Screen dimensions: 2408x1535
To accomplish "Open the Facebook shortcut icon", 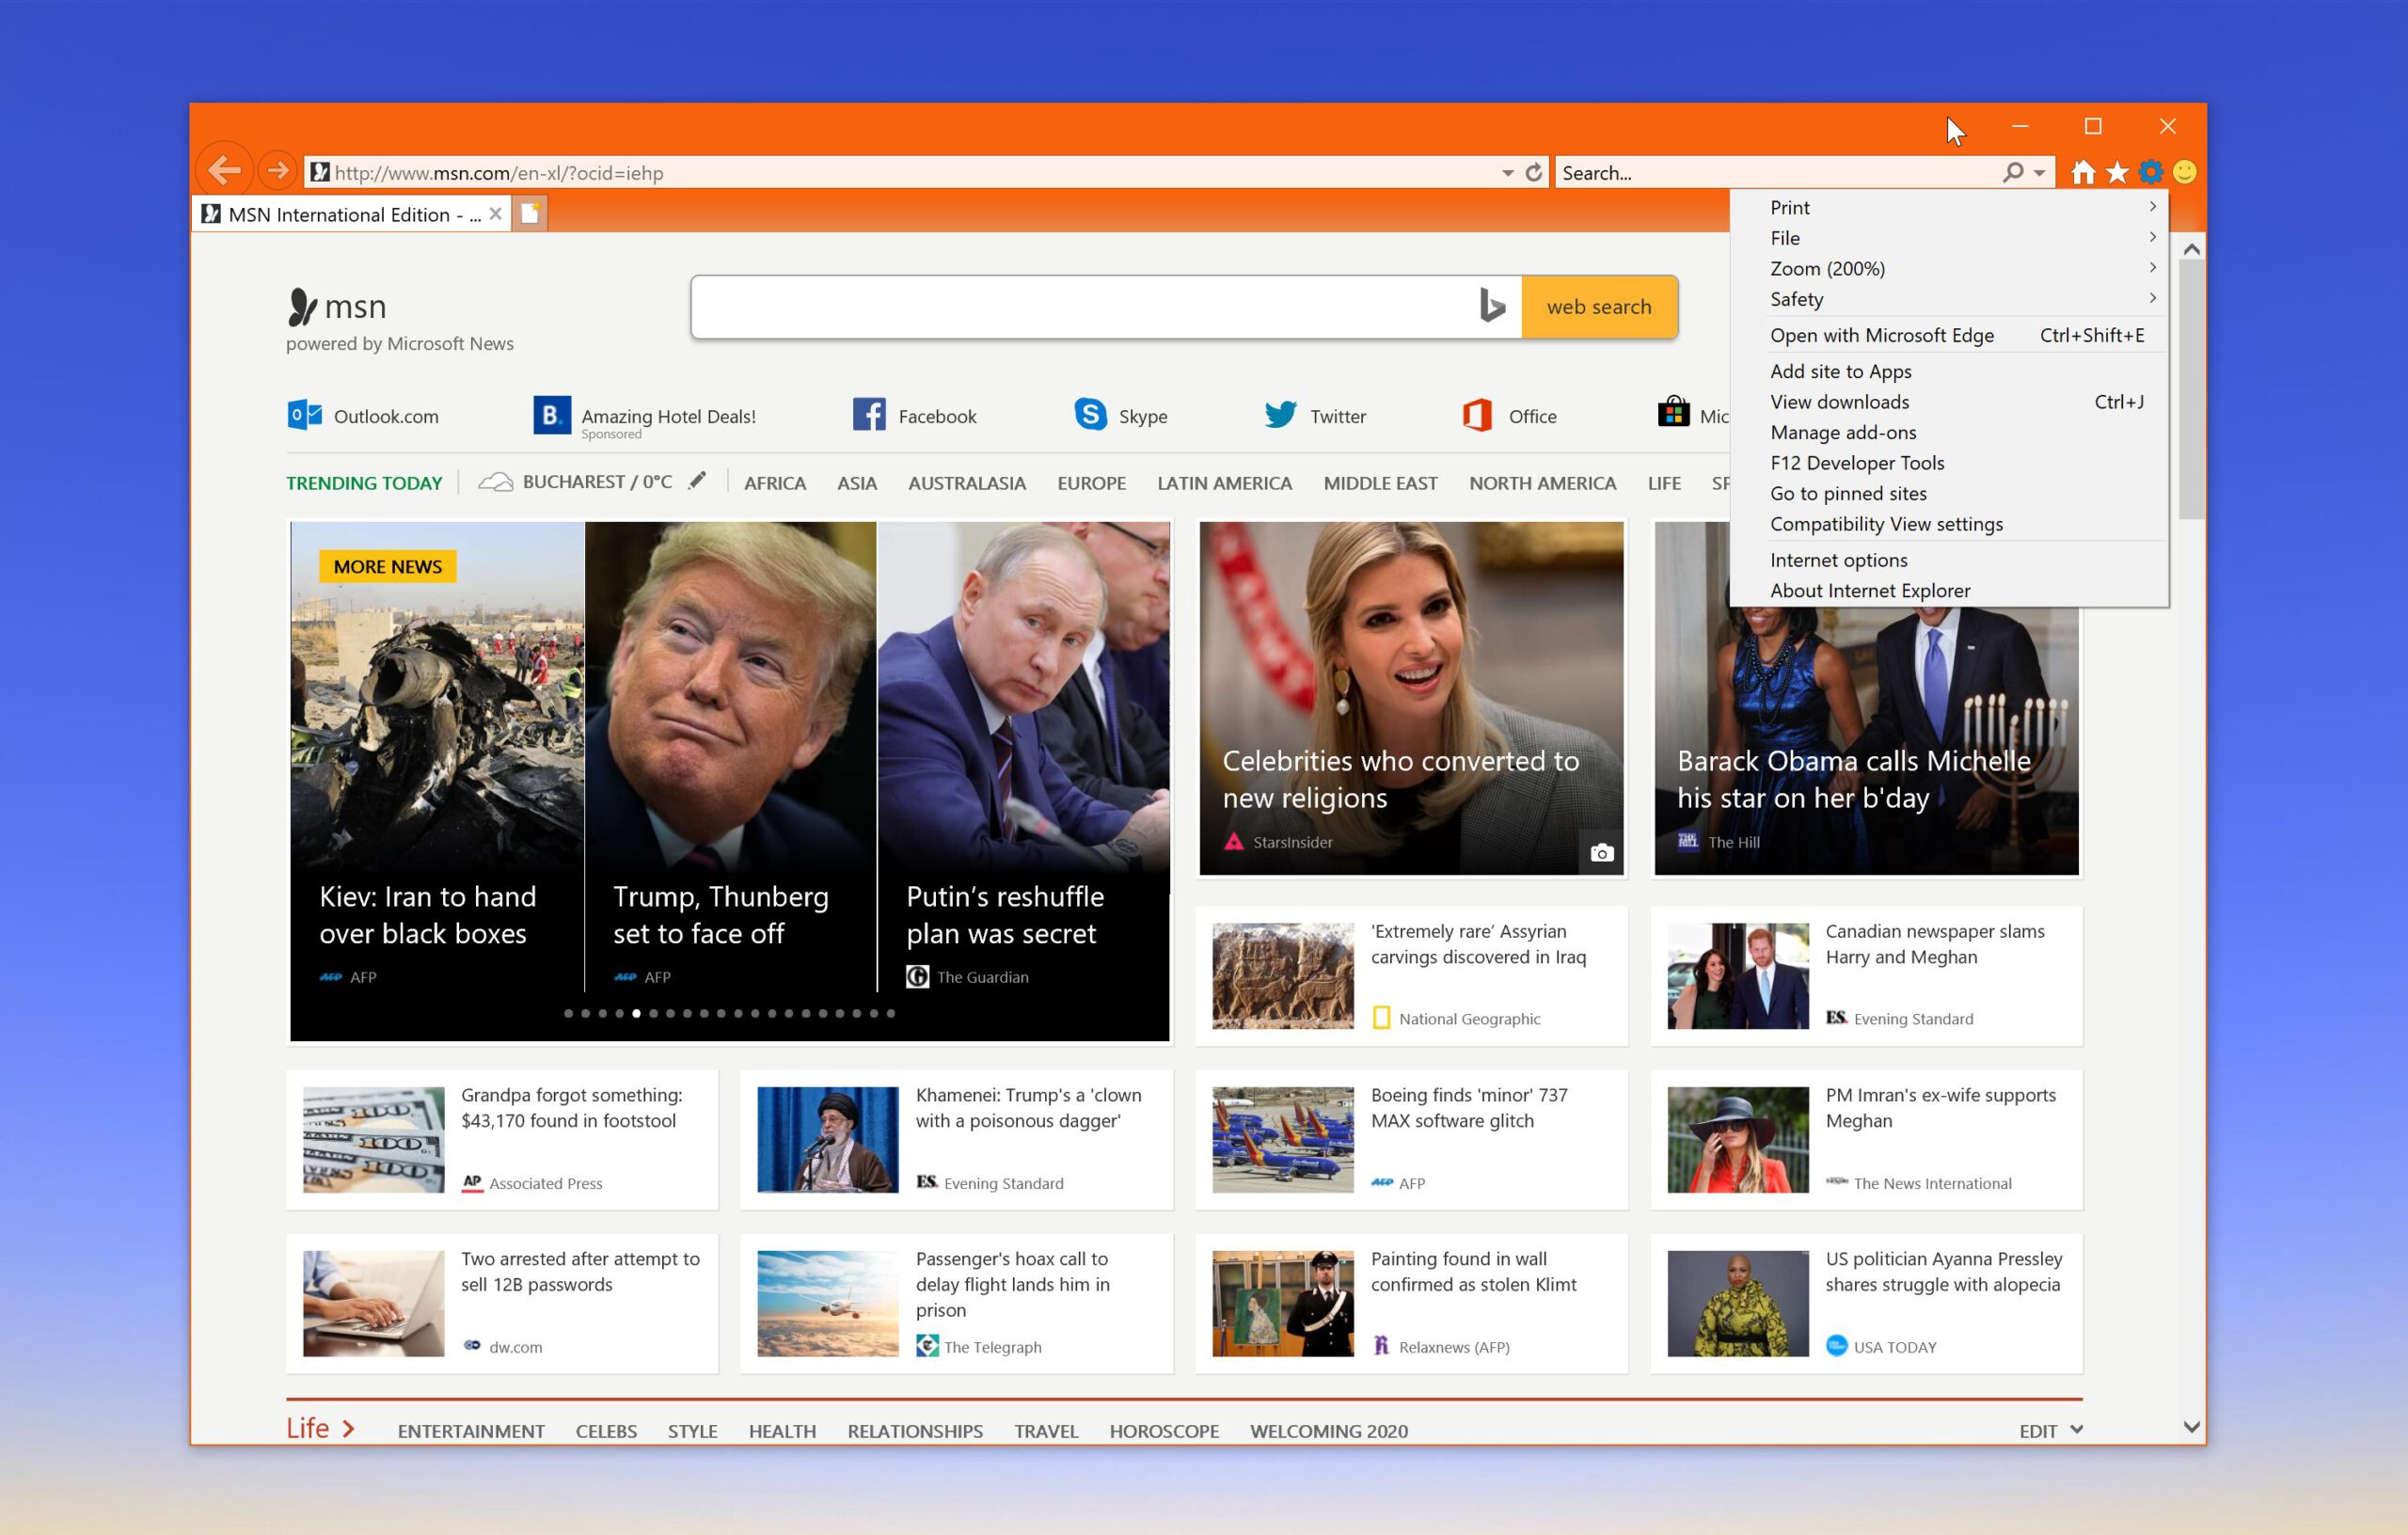I will click(x=869, y=415).
